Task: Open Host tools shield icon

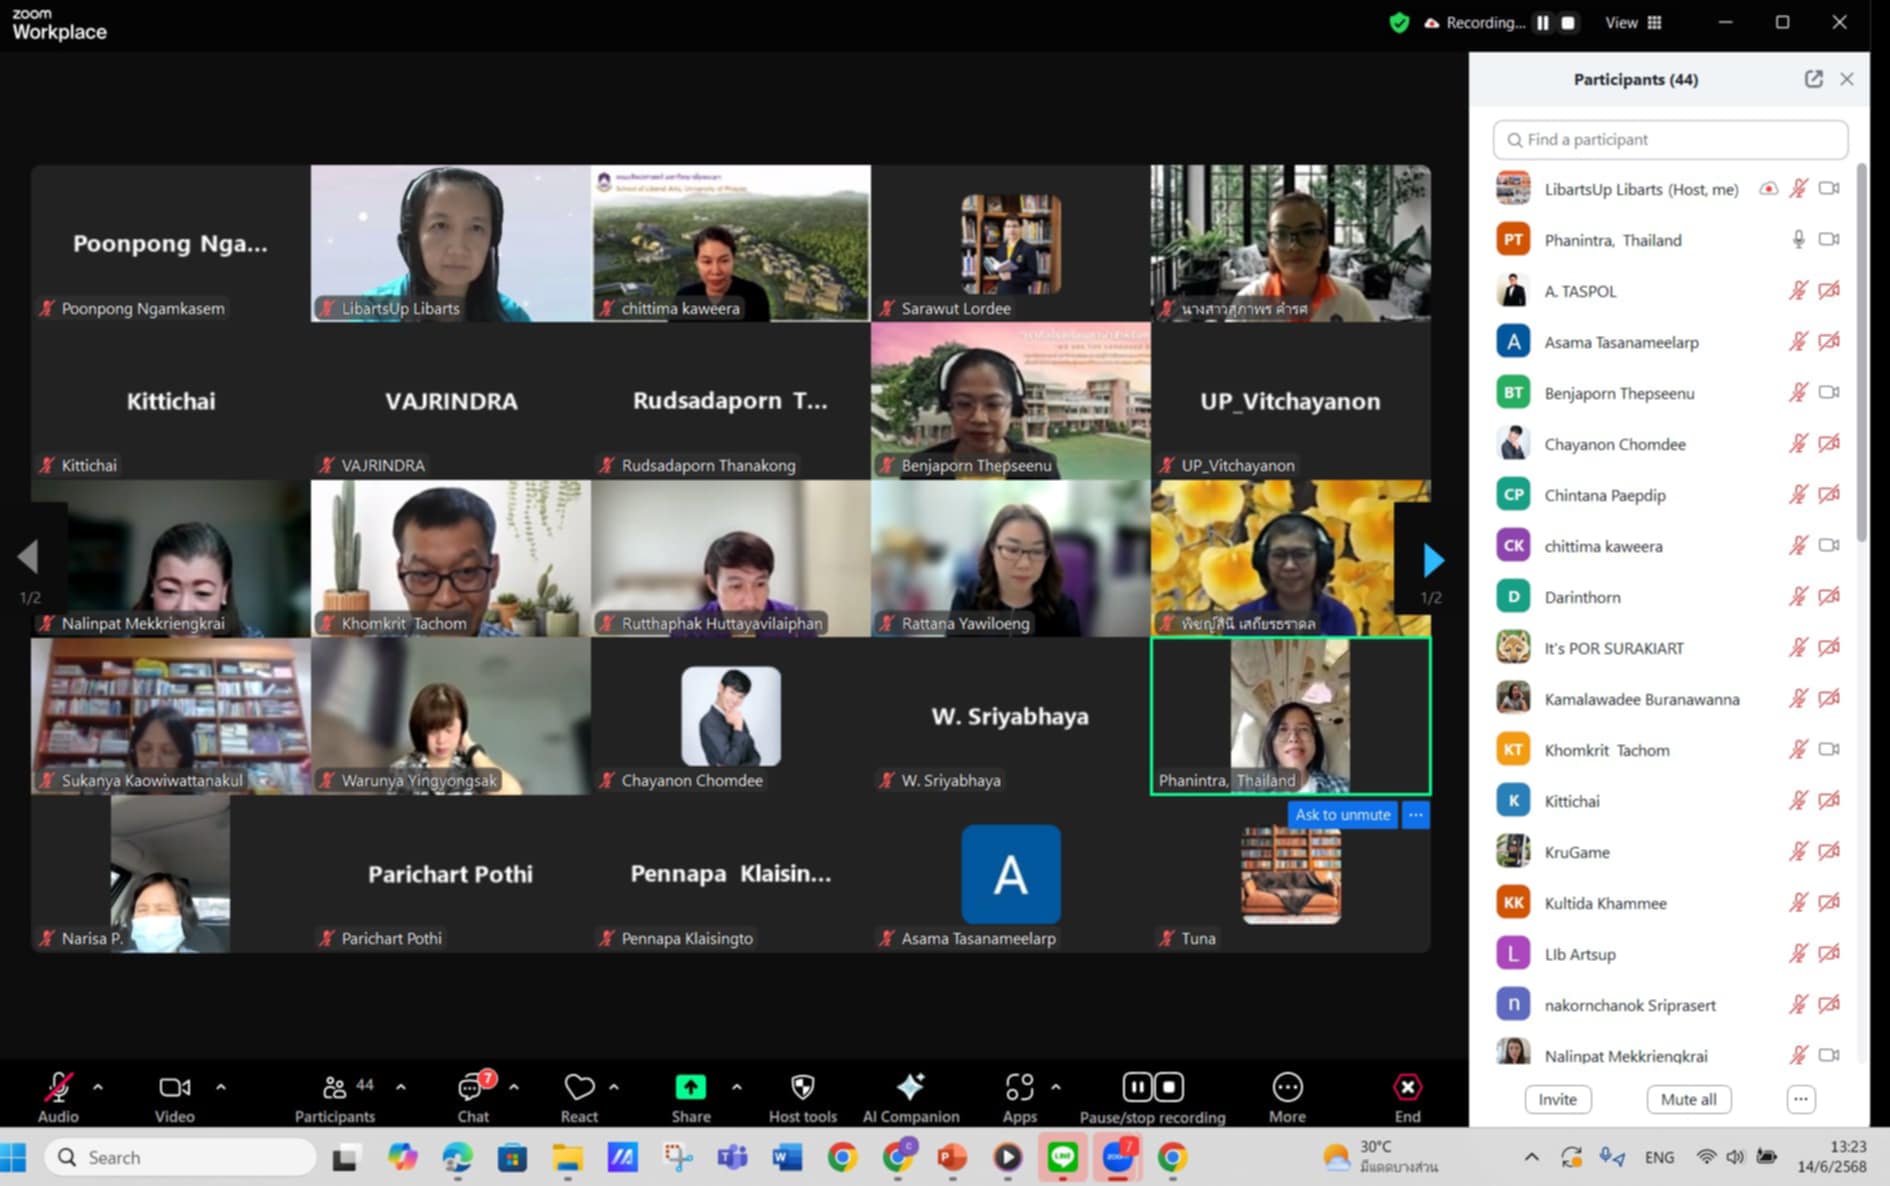Action: click(x=802, y=1088)
